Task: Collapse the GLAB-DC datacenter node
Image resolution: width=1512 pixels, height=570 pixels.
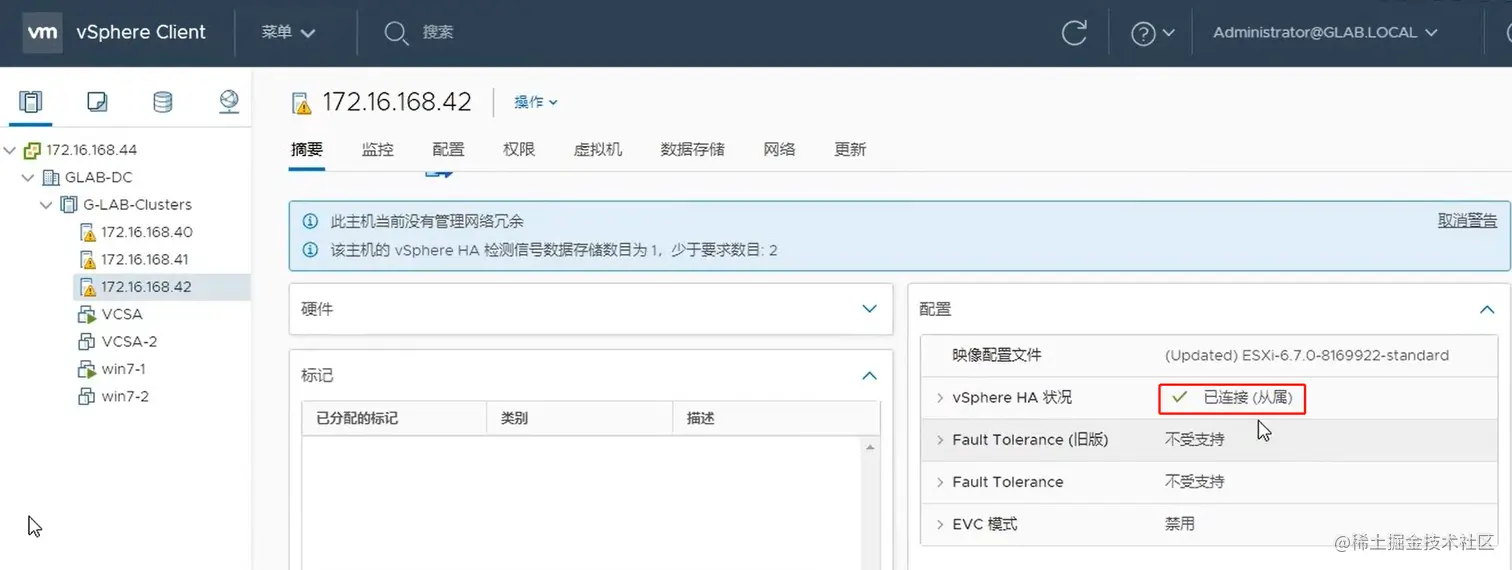Action: pos(28,177)
